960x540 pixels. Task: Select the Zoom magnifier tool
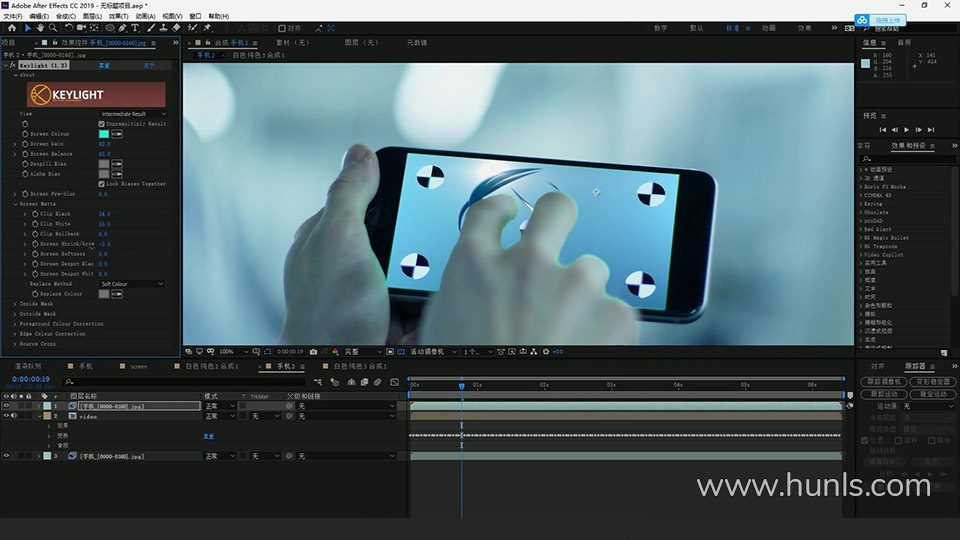(x=54, y=28)
